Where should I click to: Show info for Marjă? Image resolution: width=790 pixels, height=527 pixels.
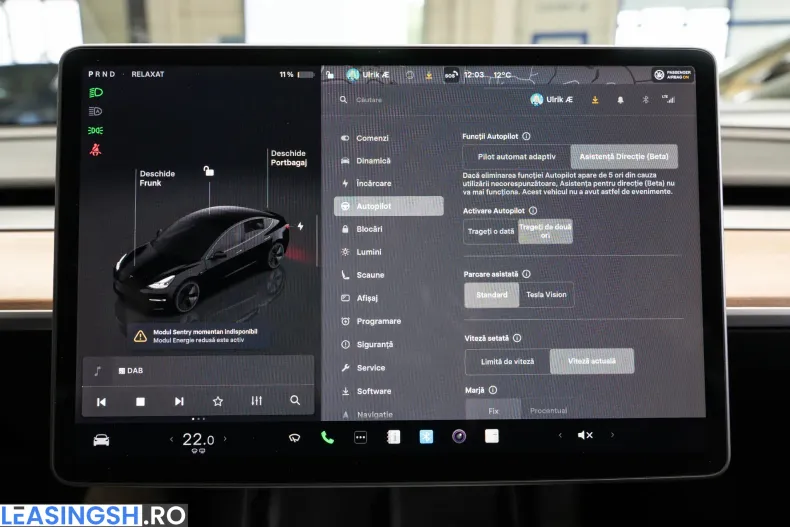coord(493,390)
